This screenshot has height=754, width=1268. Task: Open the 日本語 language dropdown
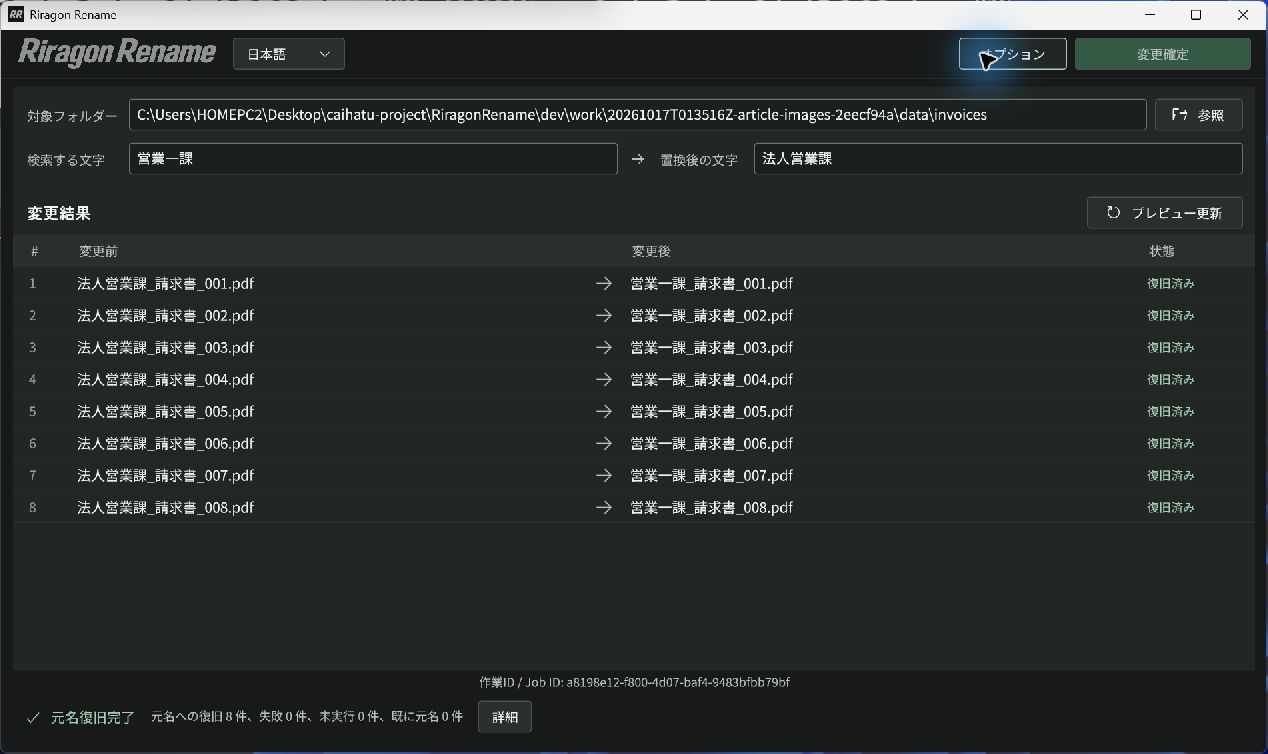[289, 54]
